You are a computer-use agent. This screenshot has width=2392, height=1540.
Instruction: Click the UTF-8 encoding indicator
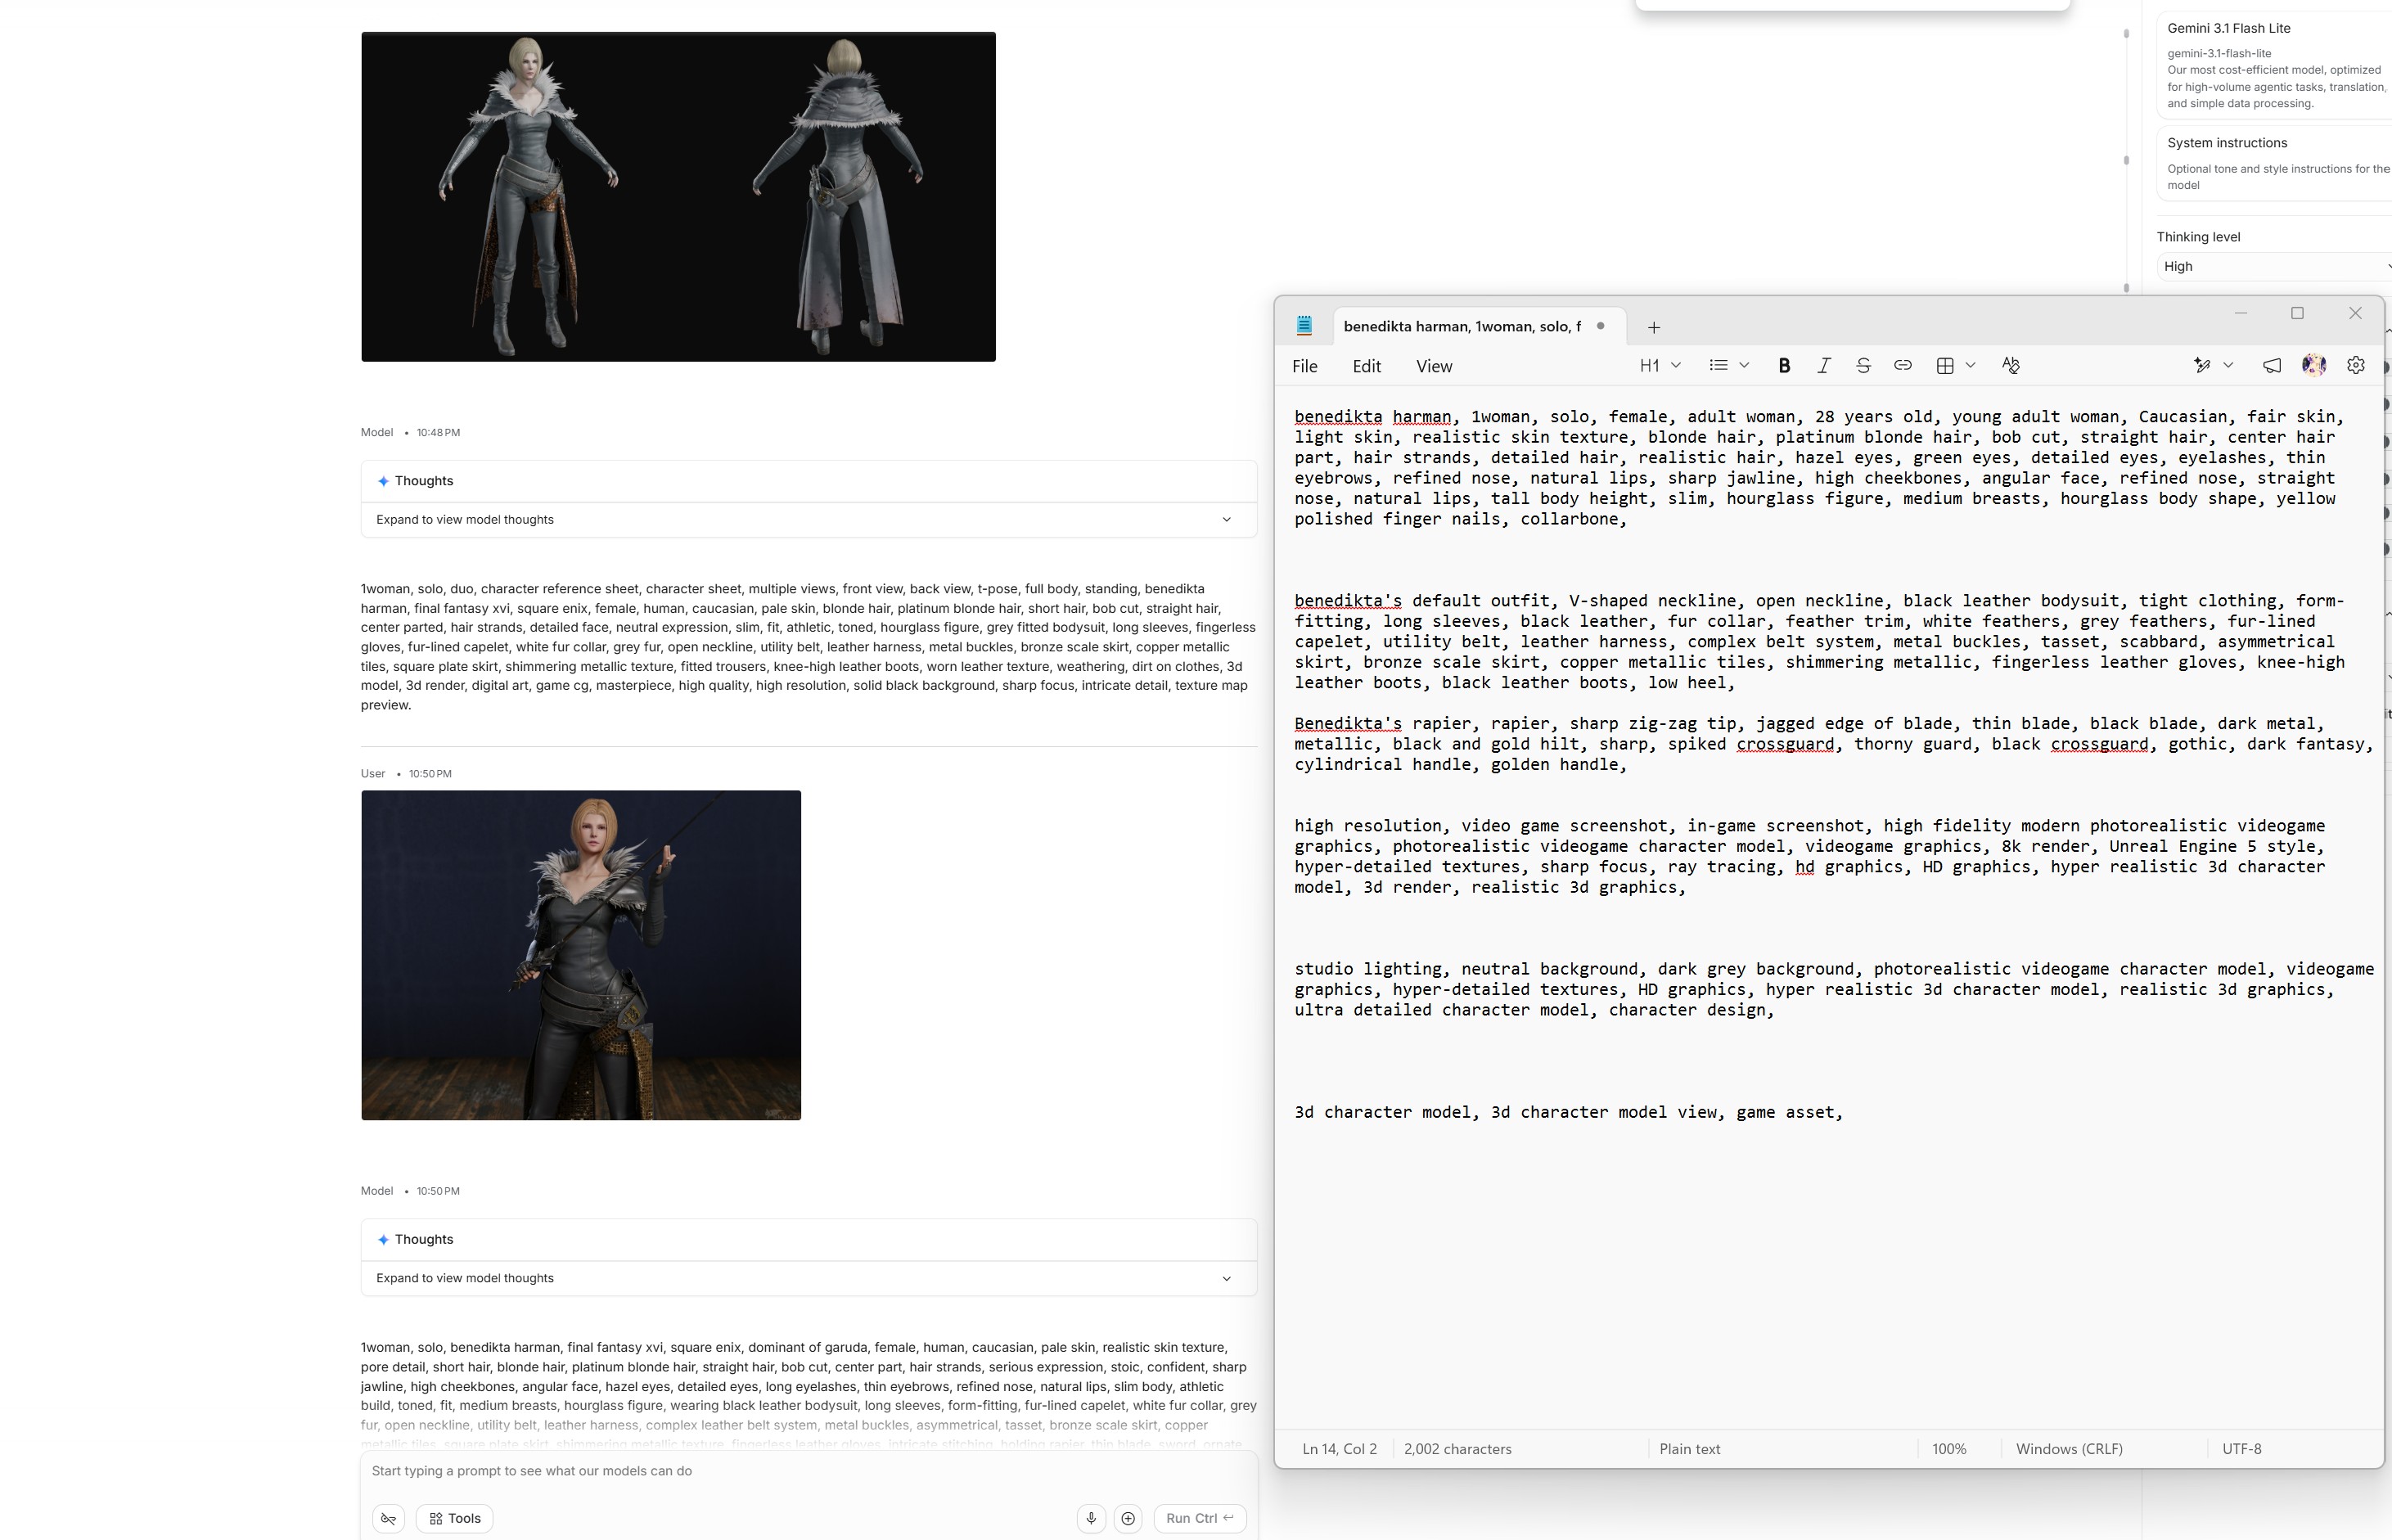point(2242,1449)
